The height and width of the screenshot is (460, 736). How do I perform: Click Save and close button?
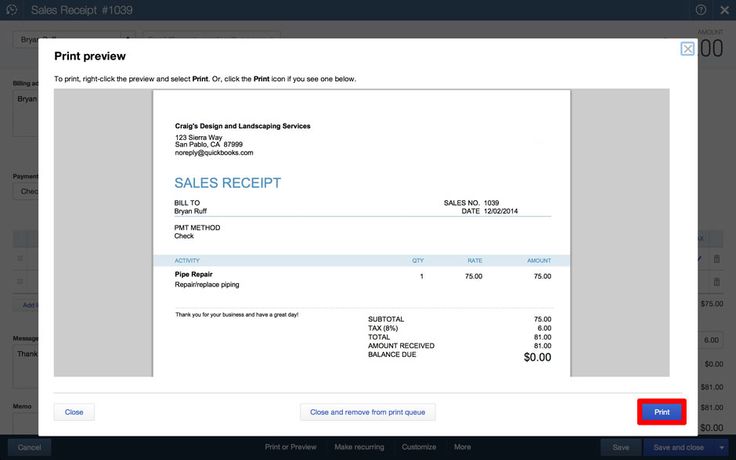tap(679, 447)
